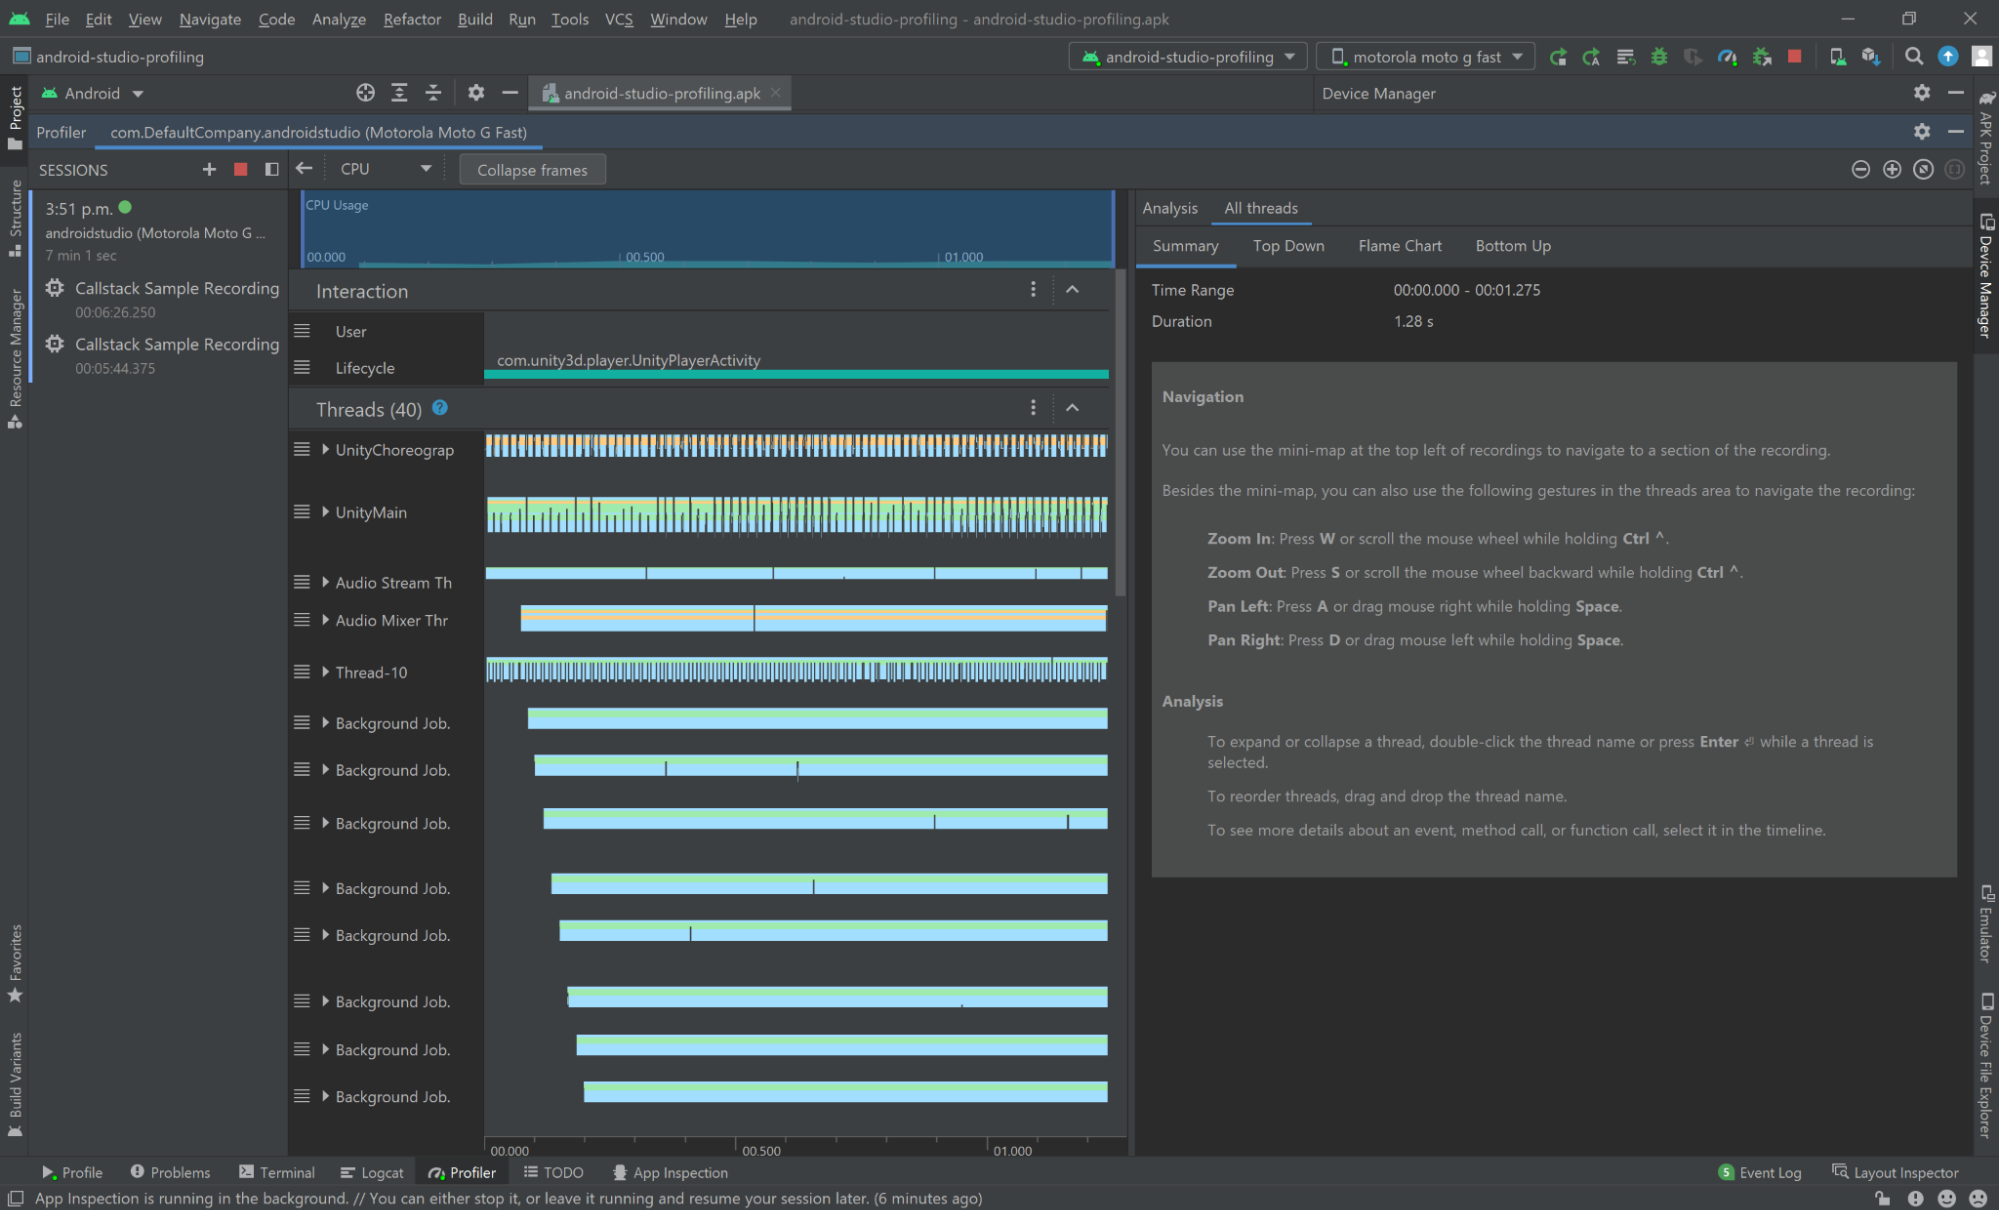Open the motorola moto g fast device dropdown
Viewport: 1999px width, 1211px height.
pos(1425,57)
